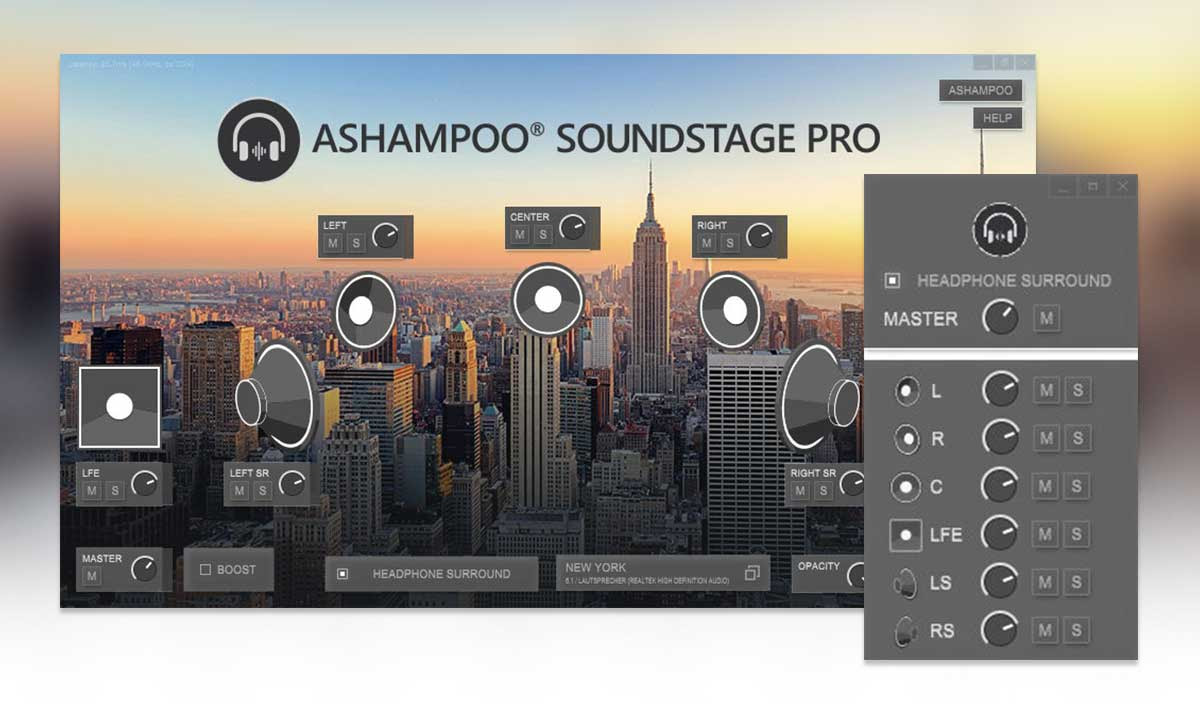Click the LEFT SR volume knob
This screenshot has width=1200, height=720.
coord(292,484)
